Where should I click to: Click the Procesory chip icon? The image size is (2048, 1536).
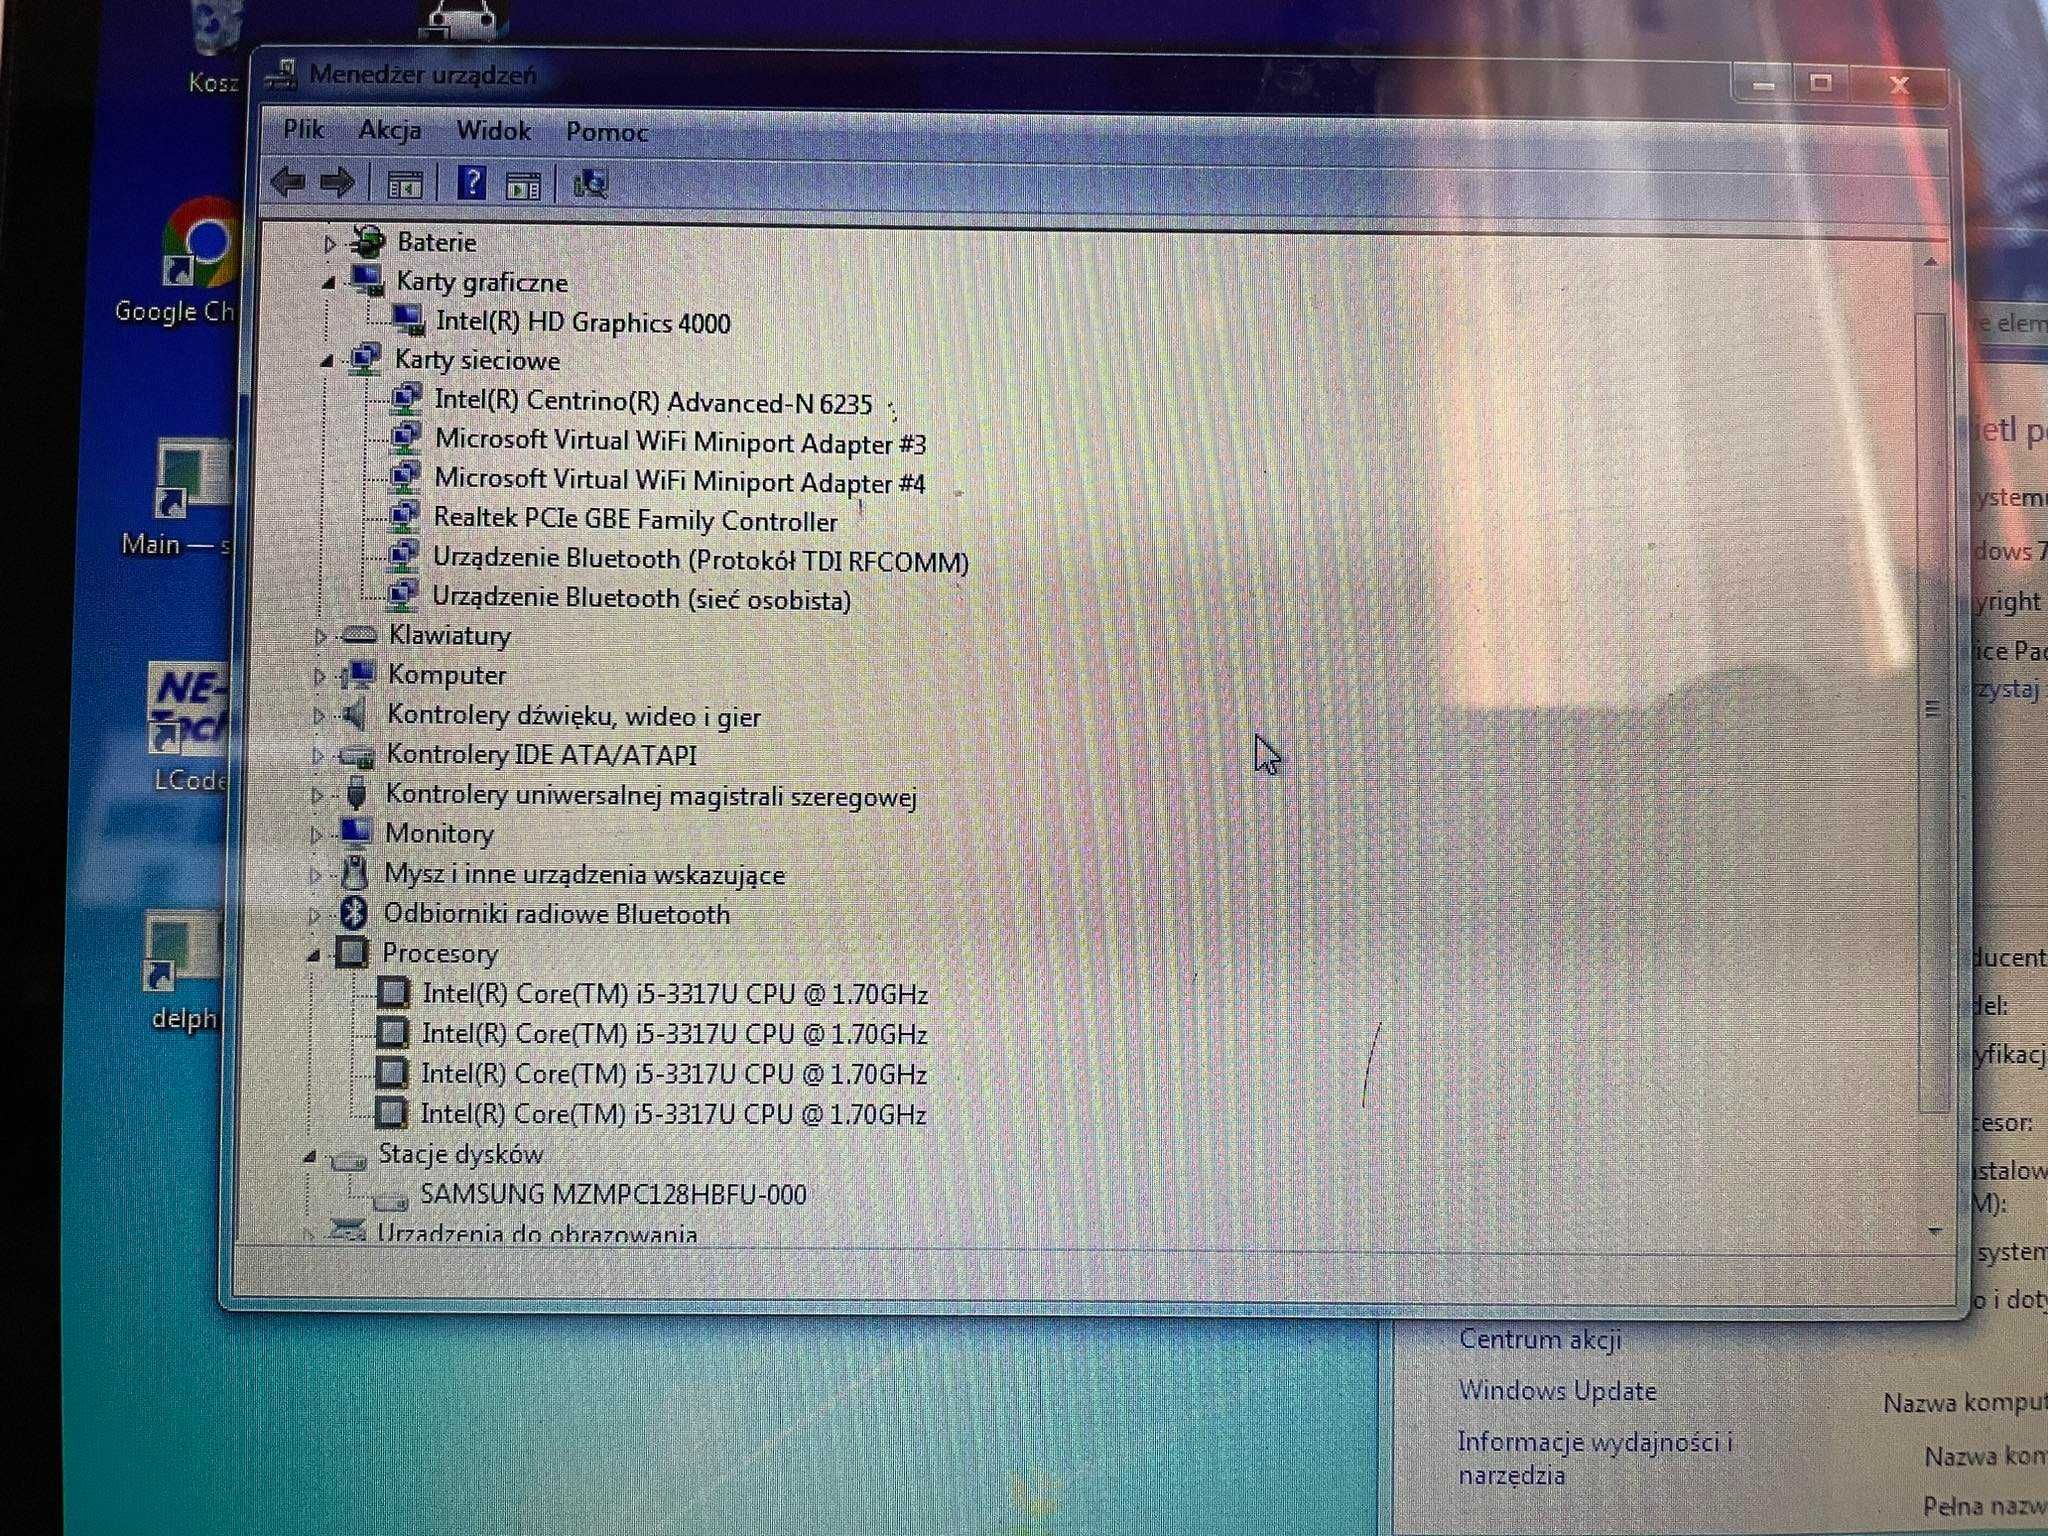tap(351, 952)
